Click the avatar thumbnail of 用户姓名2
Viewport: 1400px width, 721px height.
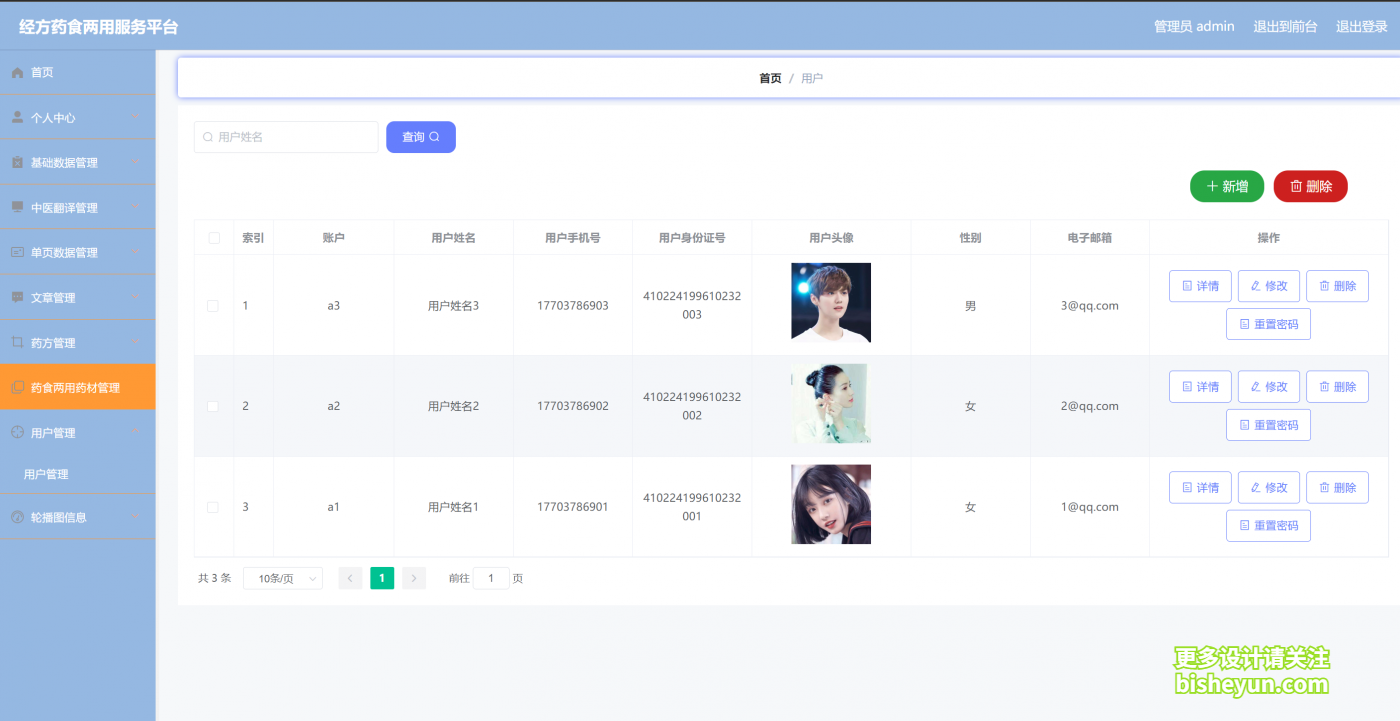point(831,404)
